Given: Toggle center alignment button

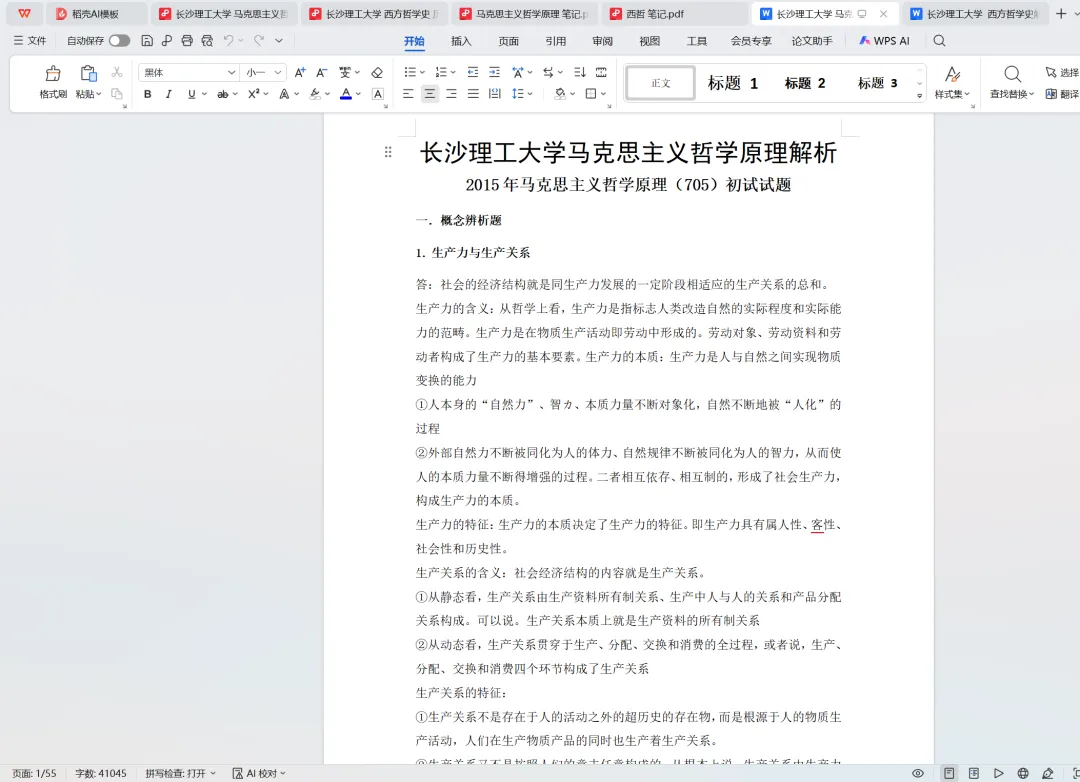Looking at the screenshot, I should 430,94.
